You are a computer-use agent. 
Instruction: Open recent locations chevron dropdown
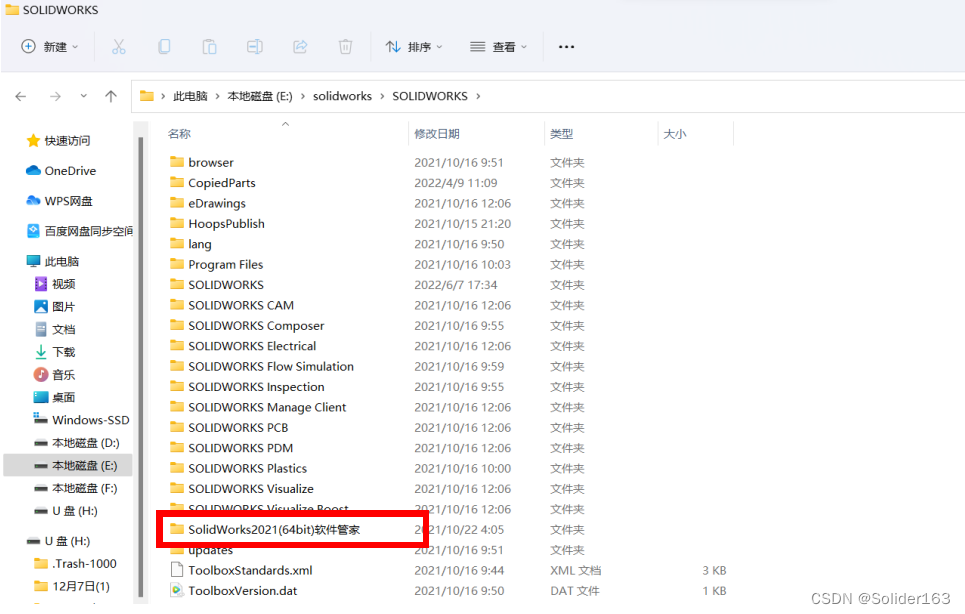tap(84, 96)
